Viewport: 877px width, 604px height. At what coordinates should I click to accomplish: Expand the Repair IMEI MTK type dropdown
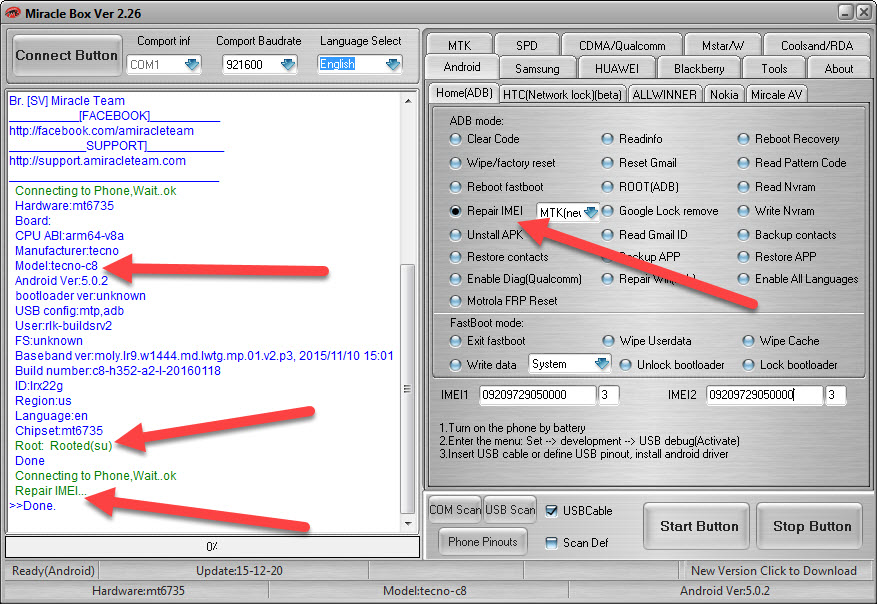pos(591,212)
